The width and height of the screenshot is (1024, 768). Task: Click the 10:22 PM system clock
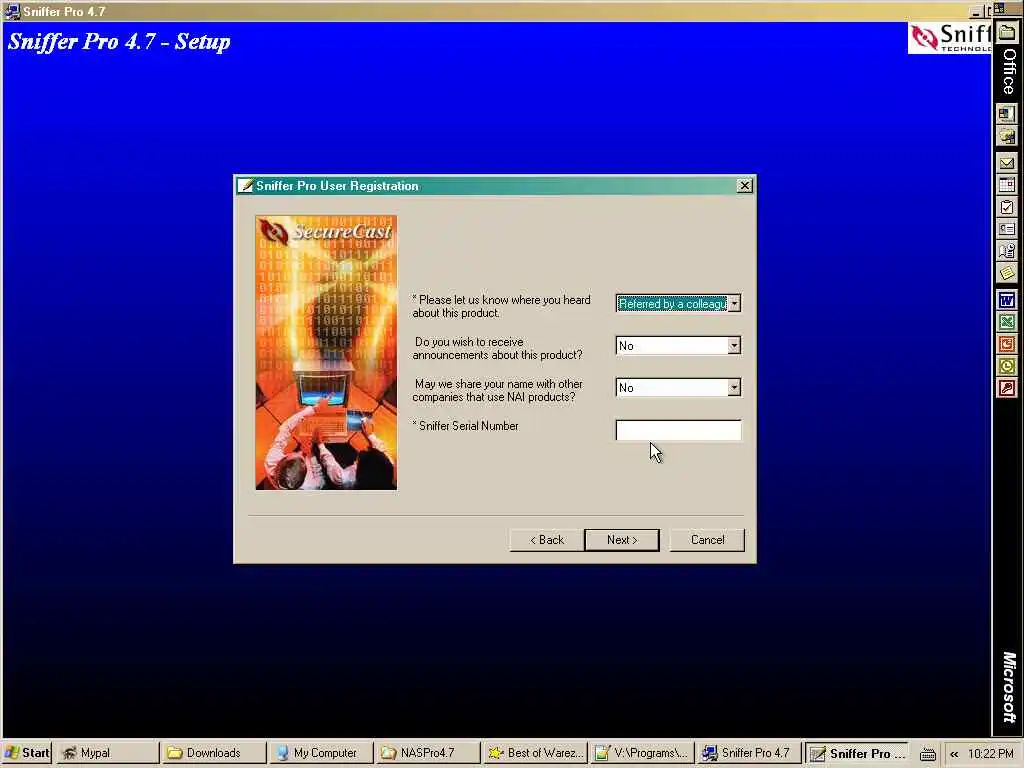pyautogui.click(x=990, y=754)
